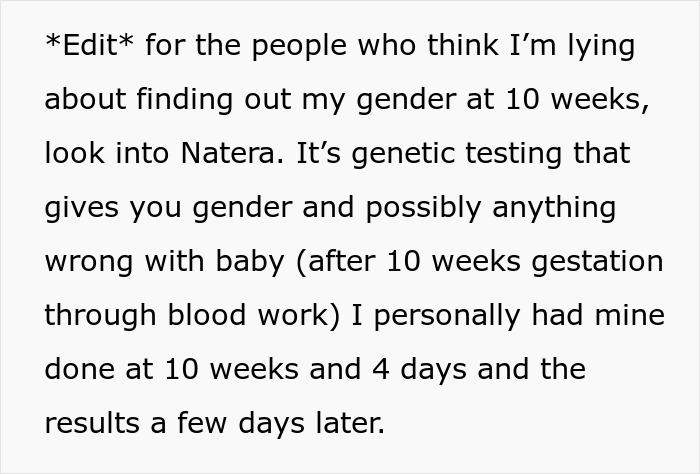Click the word "blood" in the paragraph
The image size is (700, 474).
coord(207,315)
